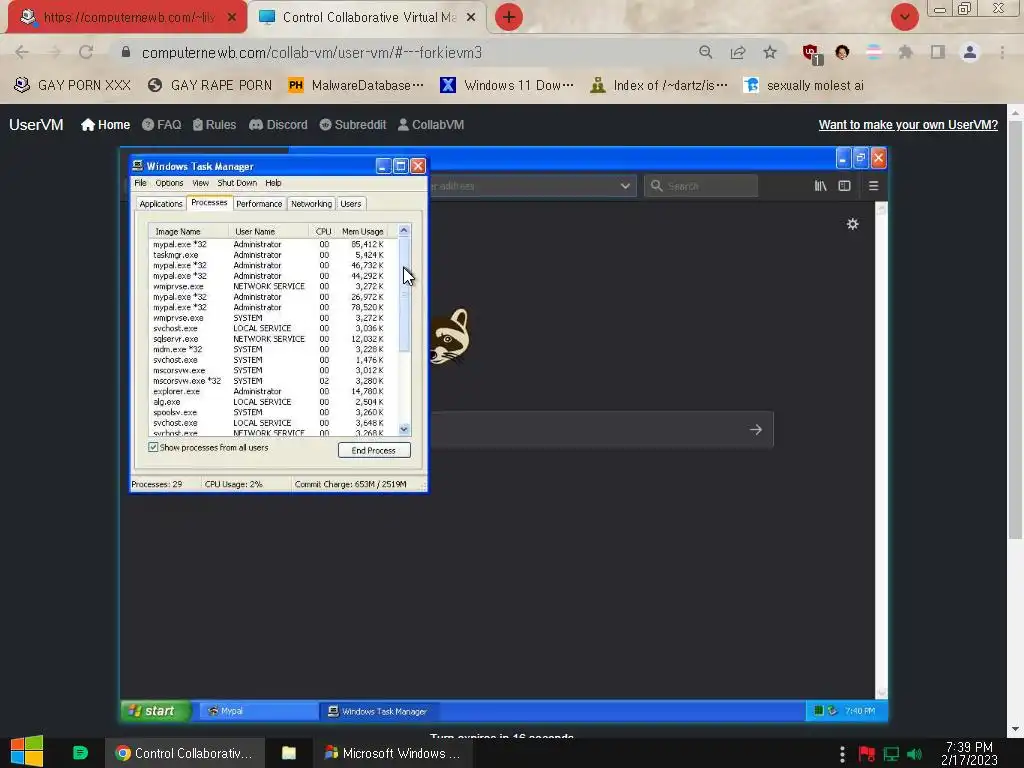This screenshot has width=1024, height=768.
Task: Open the uBlock extension shield icon
Action: [x=812, y=54]
